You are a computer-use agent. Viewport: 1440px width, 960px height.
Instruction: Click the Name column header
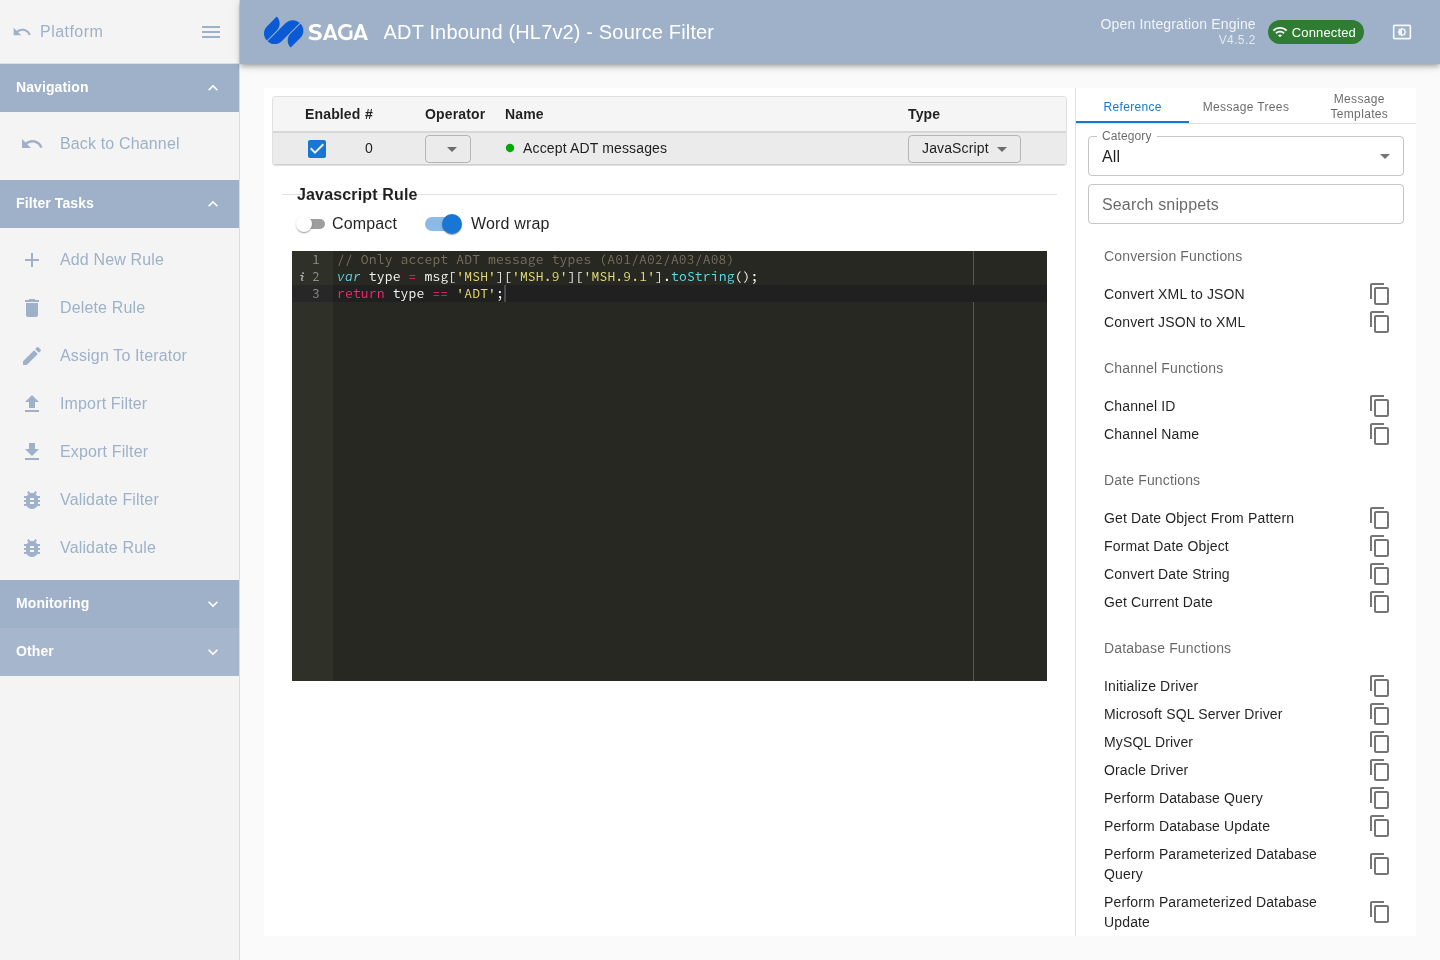click(524, 114)
